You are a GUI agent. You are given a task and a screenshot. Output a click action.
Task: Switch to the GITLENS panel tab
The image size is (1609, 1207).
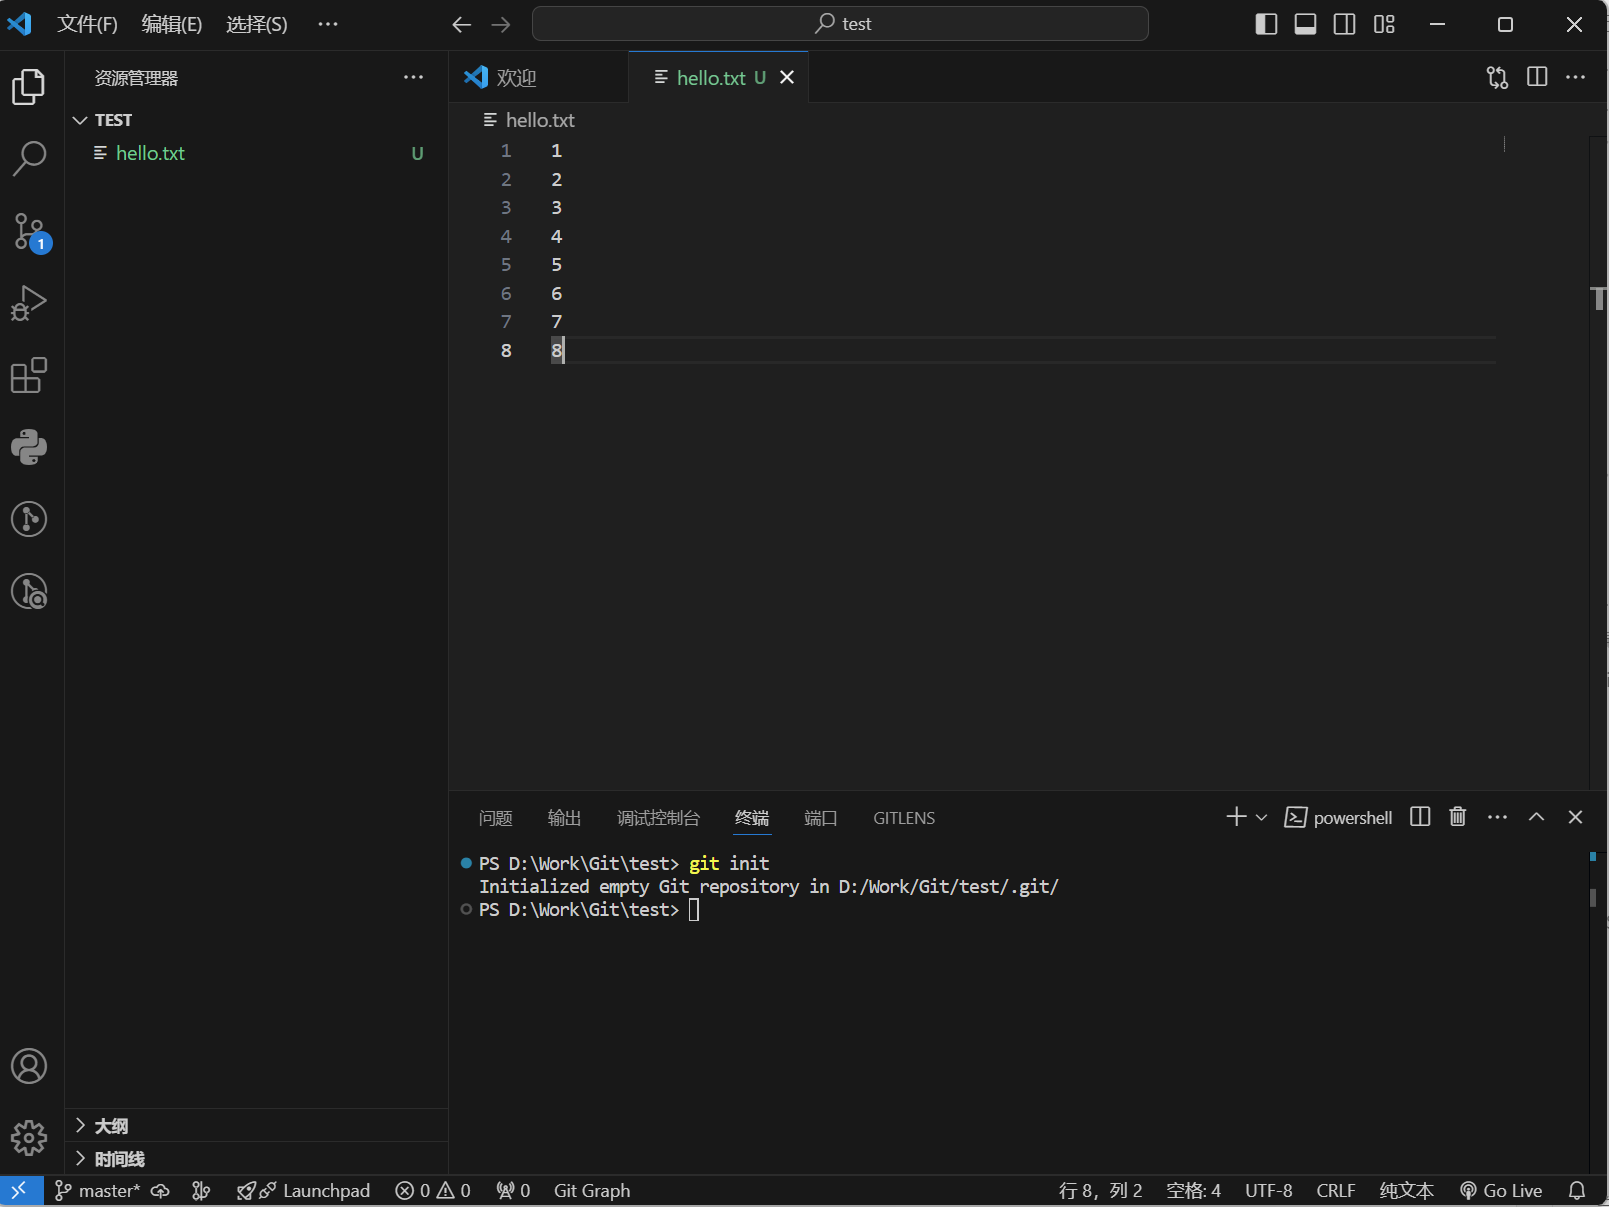click(x=904, y=818)
